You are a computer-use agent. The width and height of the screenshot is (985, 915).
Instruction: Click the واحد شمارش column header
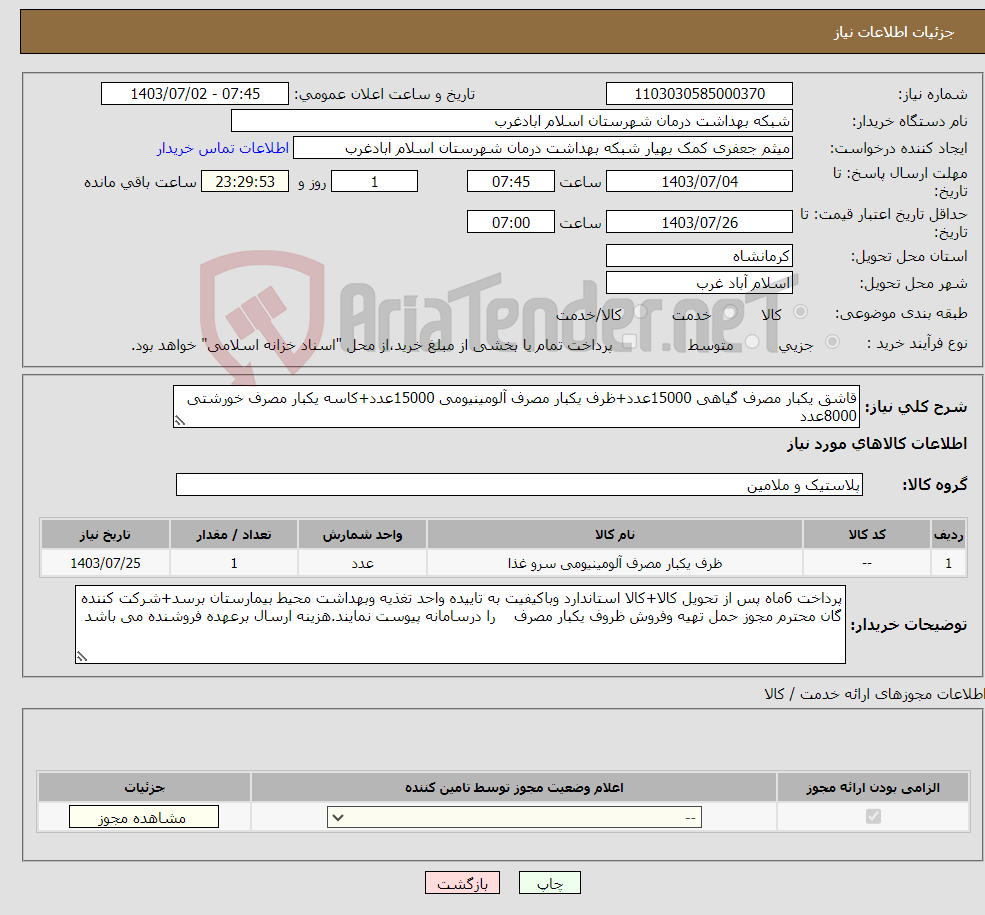(362, 534)
